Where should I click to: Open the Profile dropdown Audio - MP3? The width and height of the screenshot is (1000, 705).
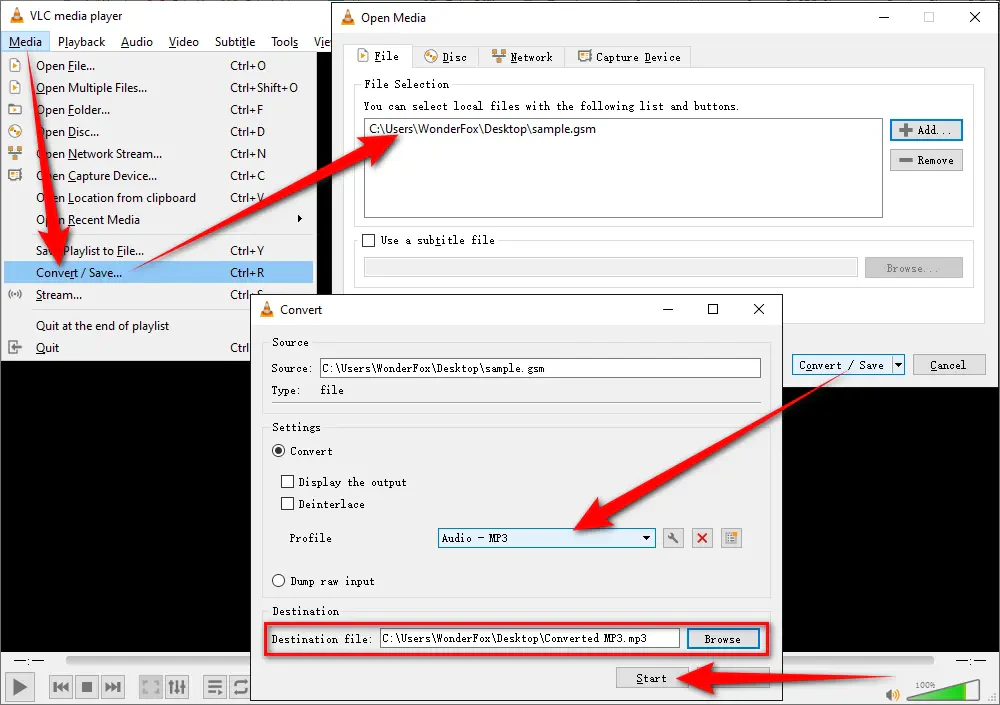coord(547,538)
